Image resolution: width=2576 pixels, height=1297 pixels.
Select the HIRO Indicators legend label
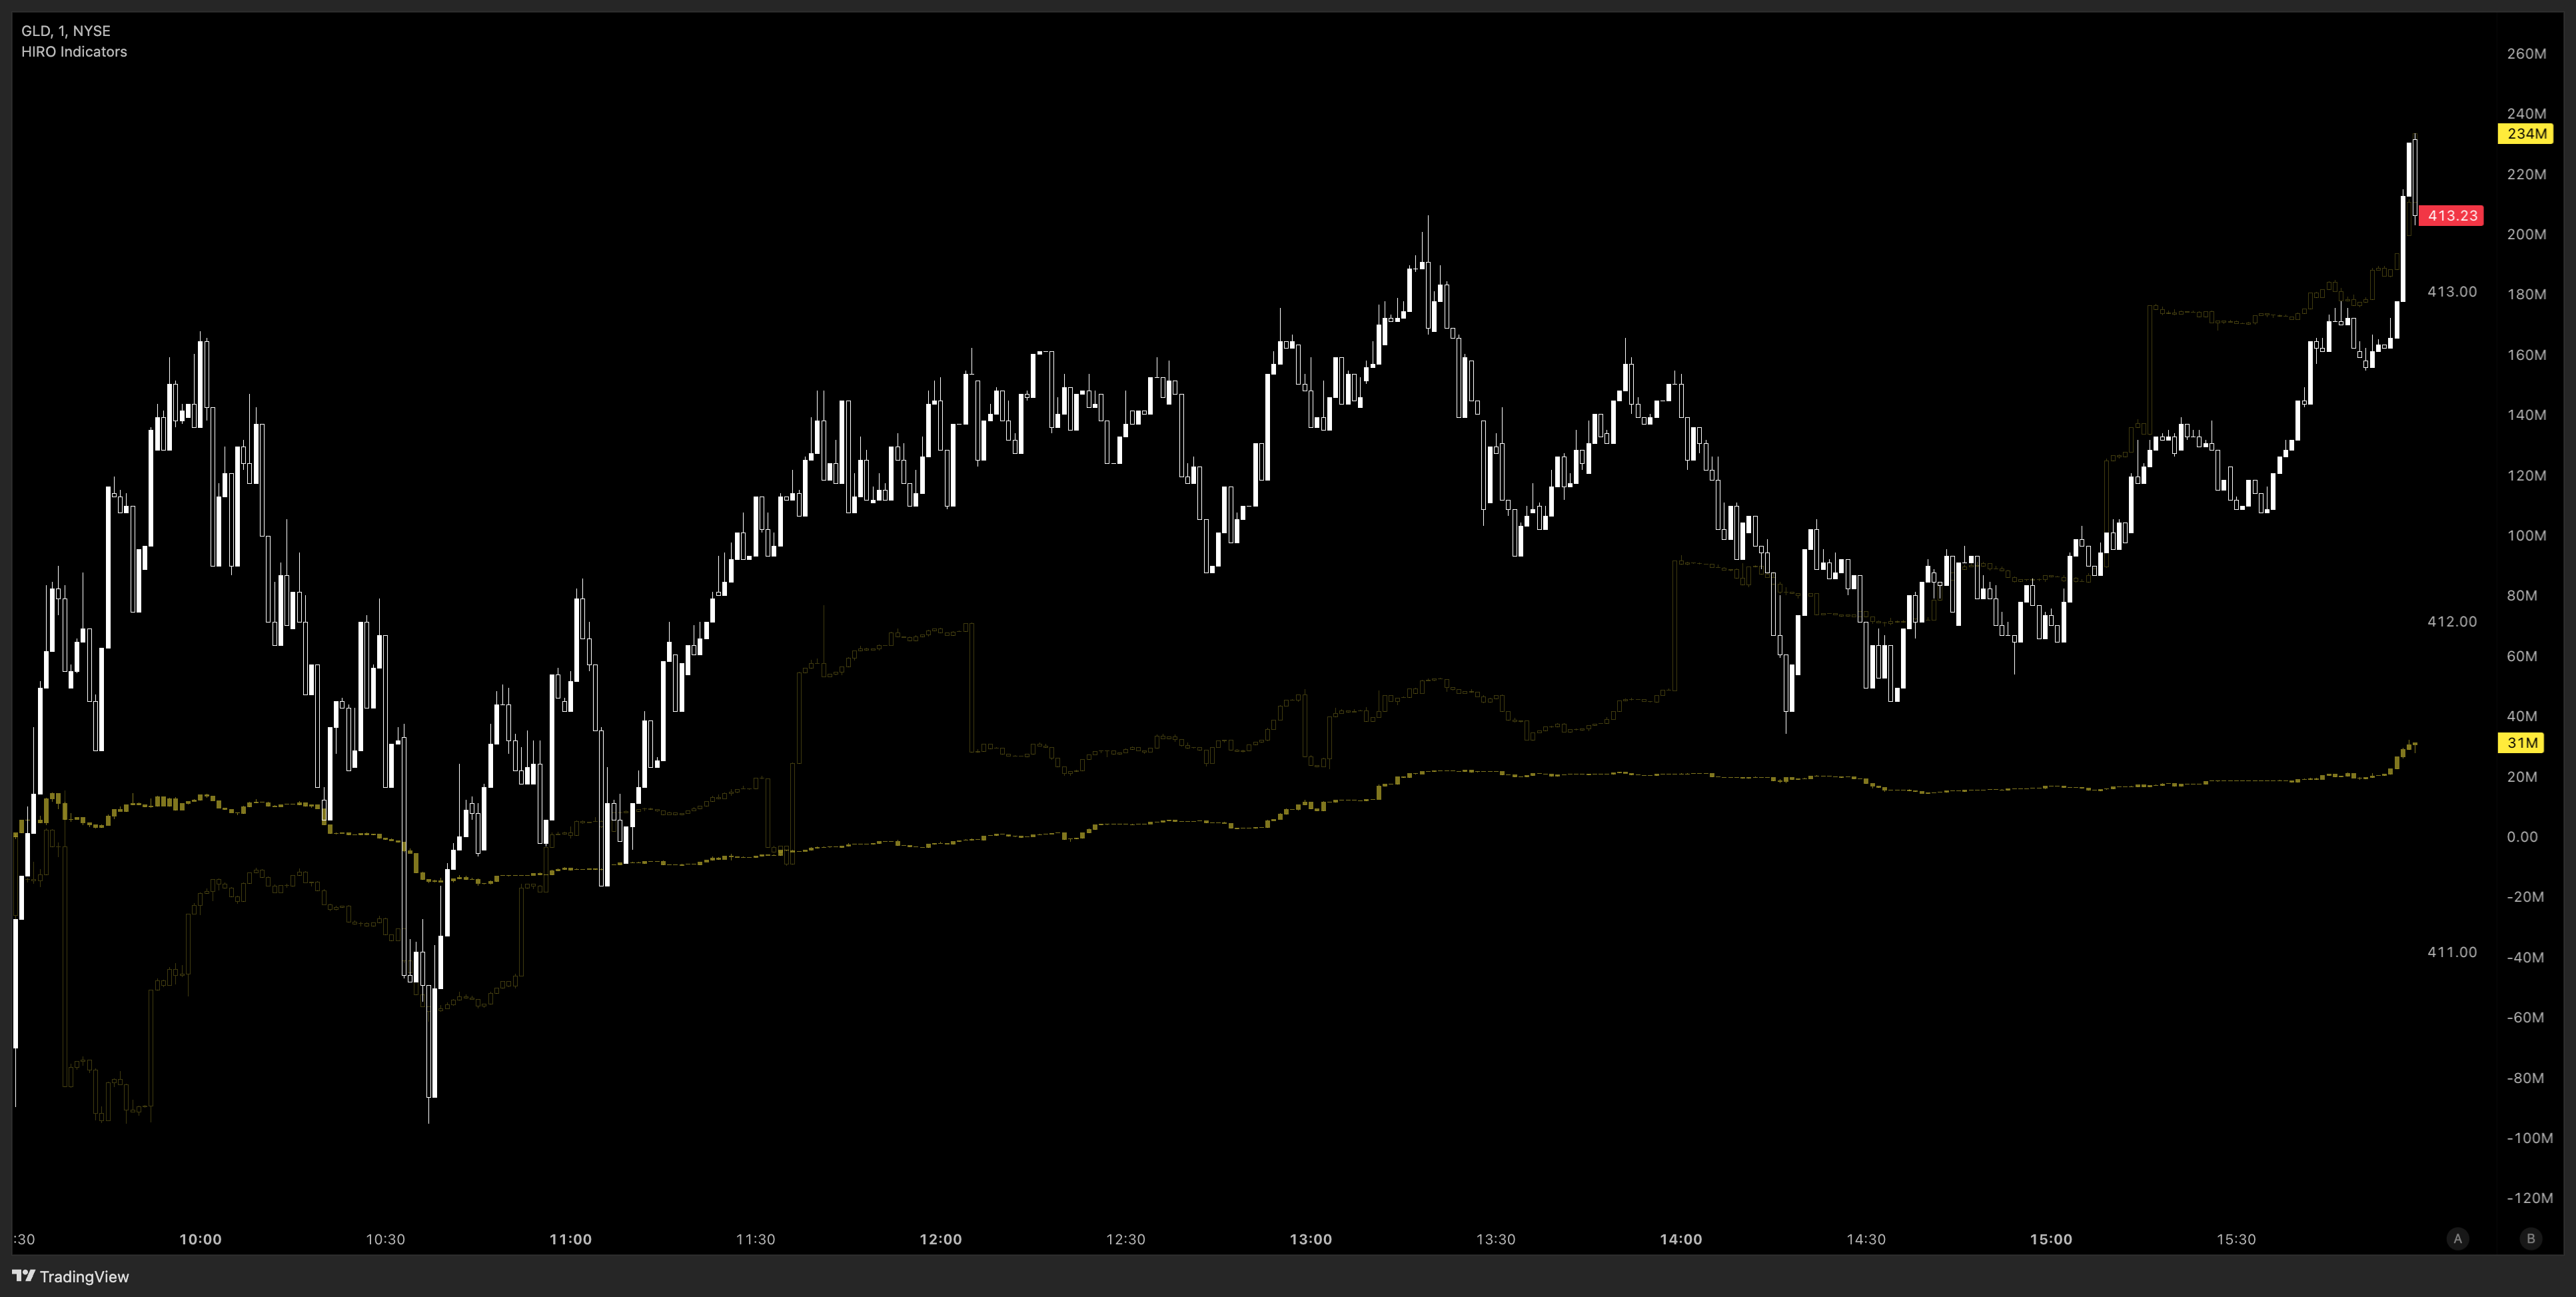pos(74,52)
